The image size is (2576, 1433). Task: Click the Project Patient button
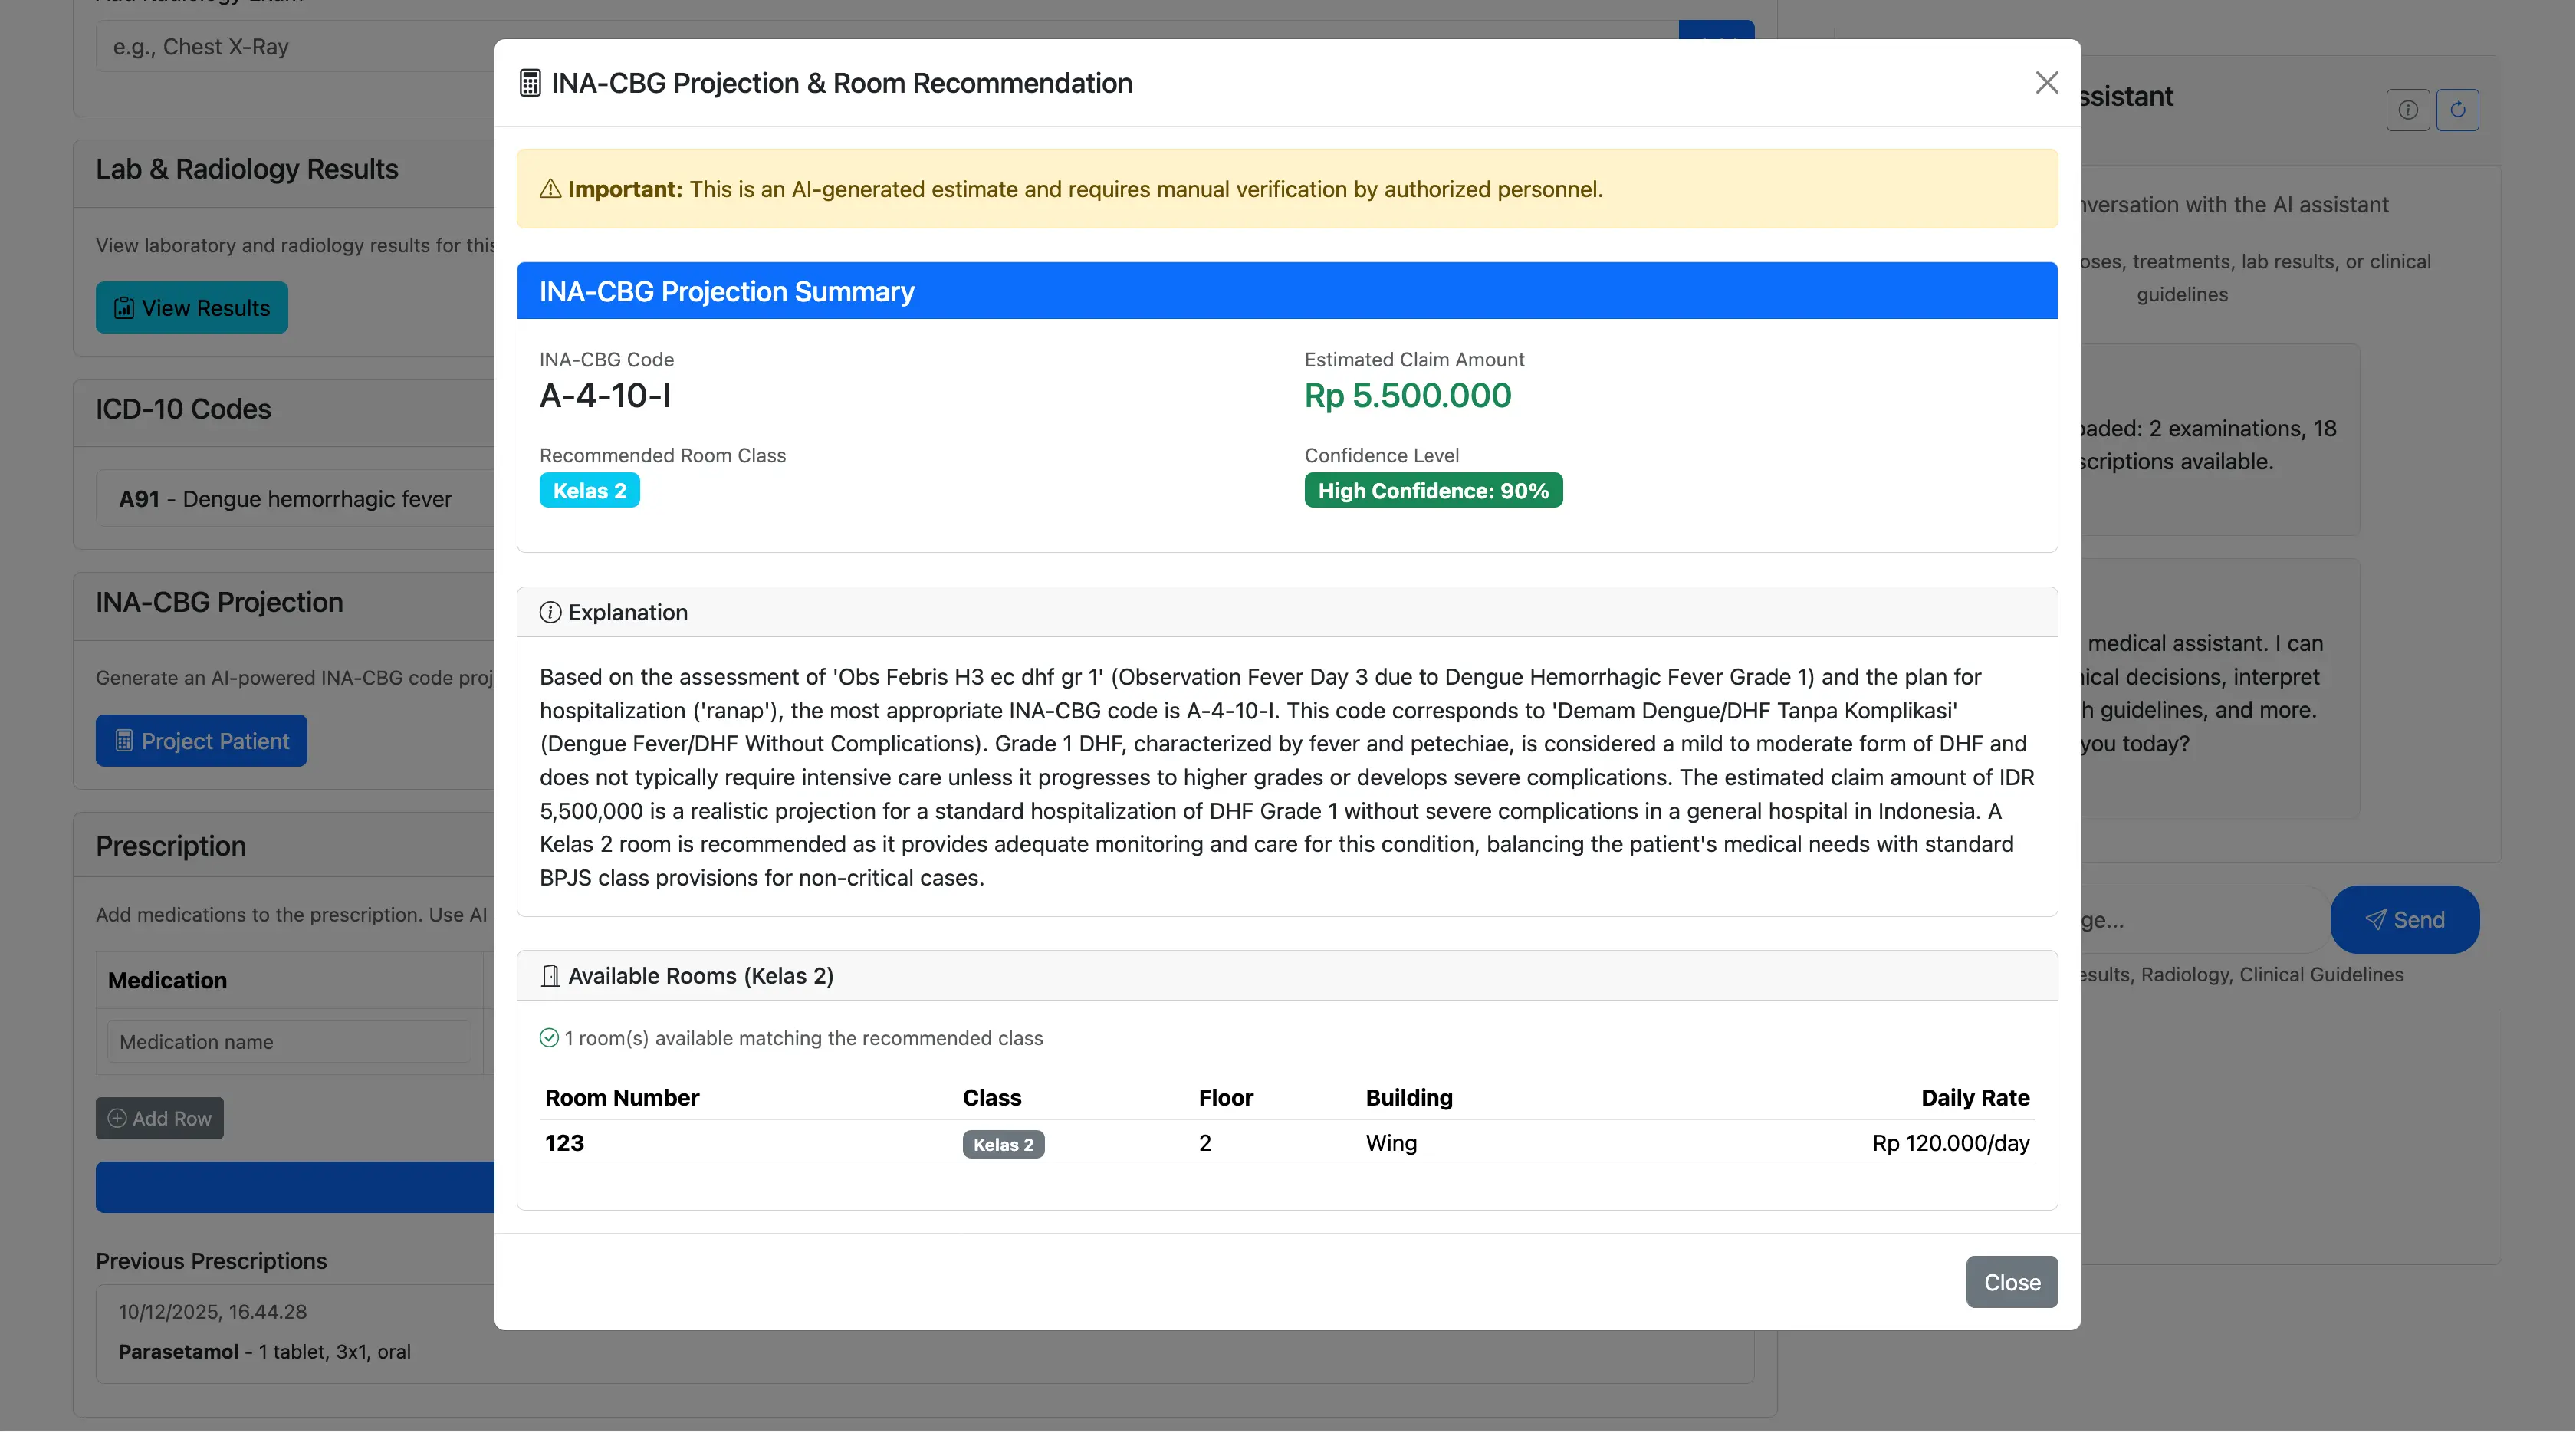[201, 741]
